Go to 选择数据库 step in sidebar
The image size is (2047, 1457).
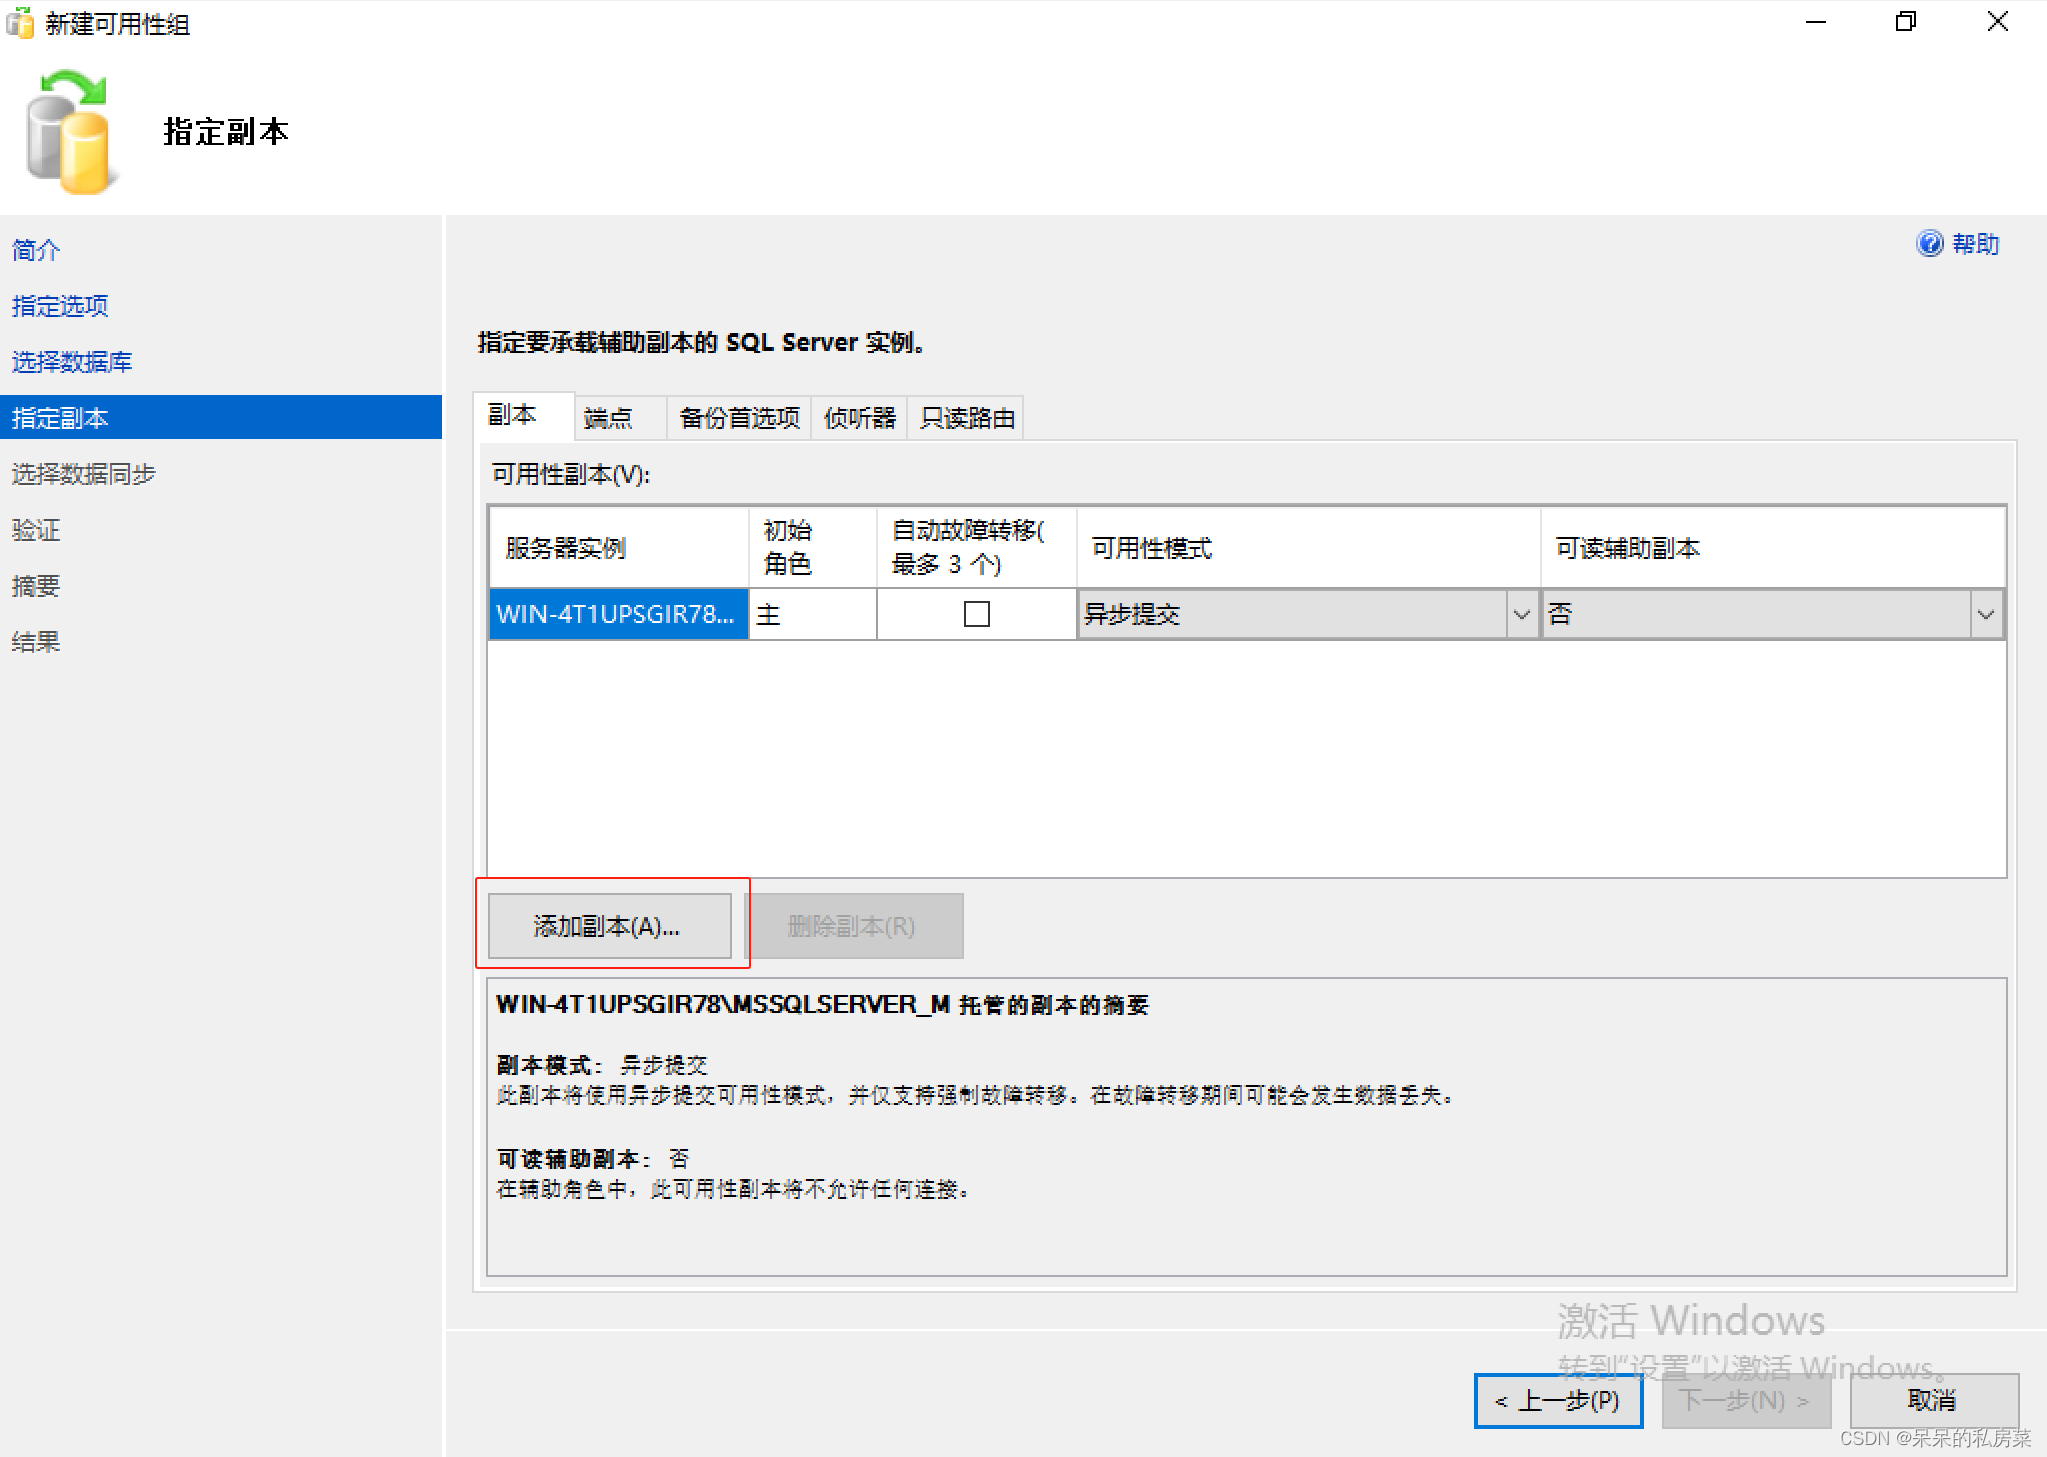point(72,362)
